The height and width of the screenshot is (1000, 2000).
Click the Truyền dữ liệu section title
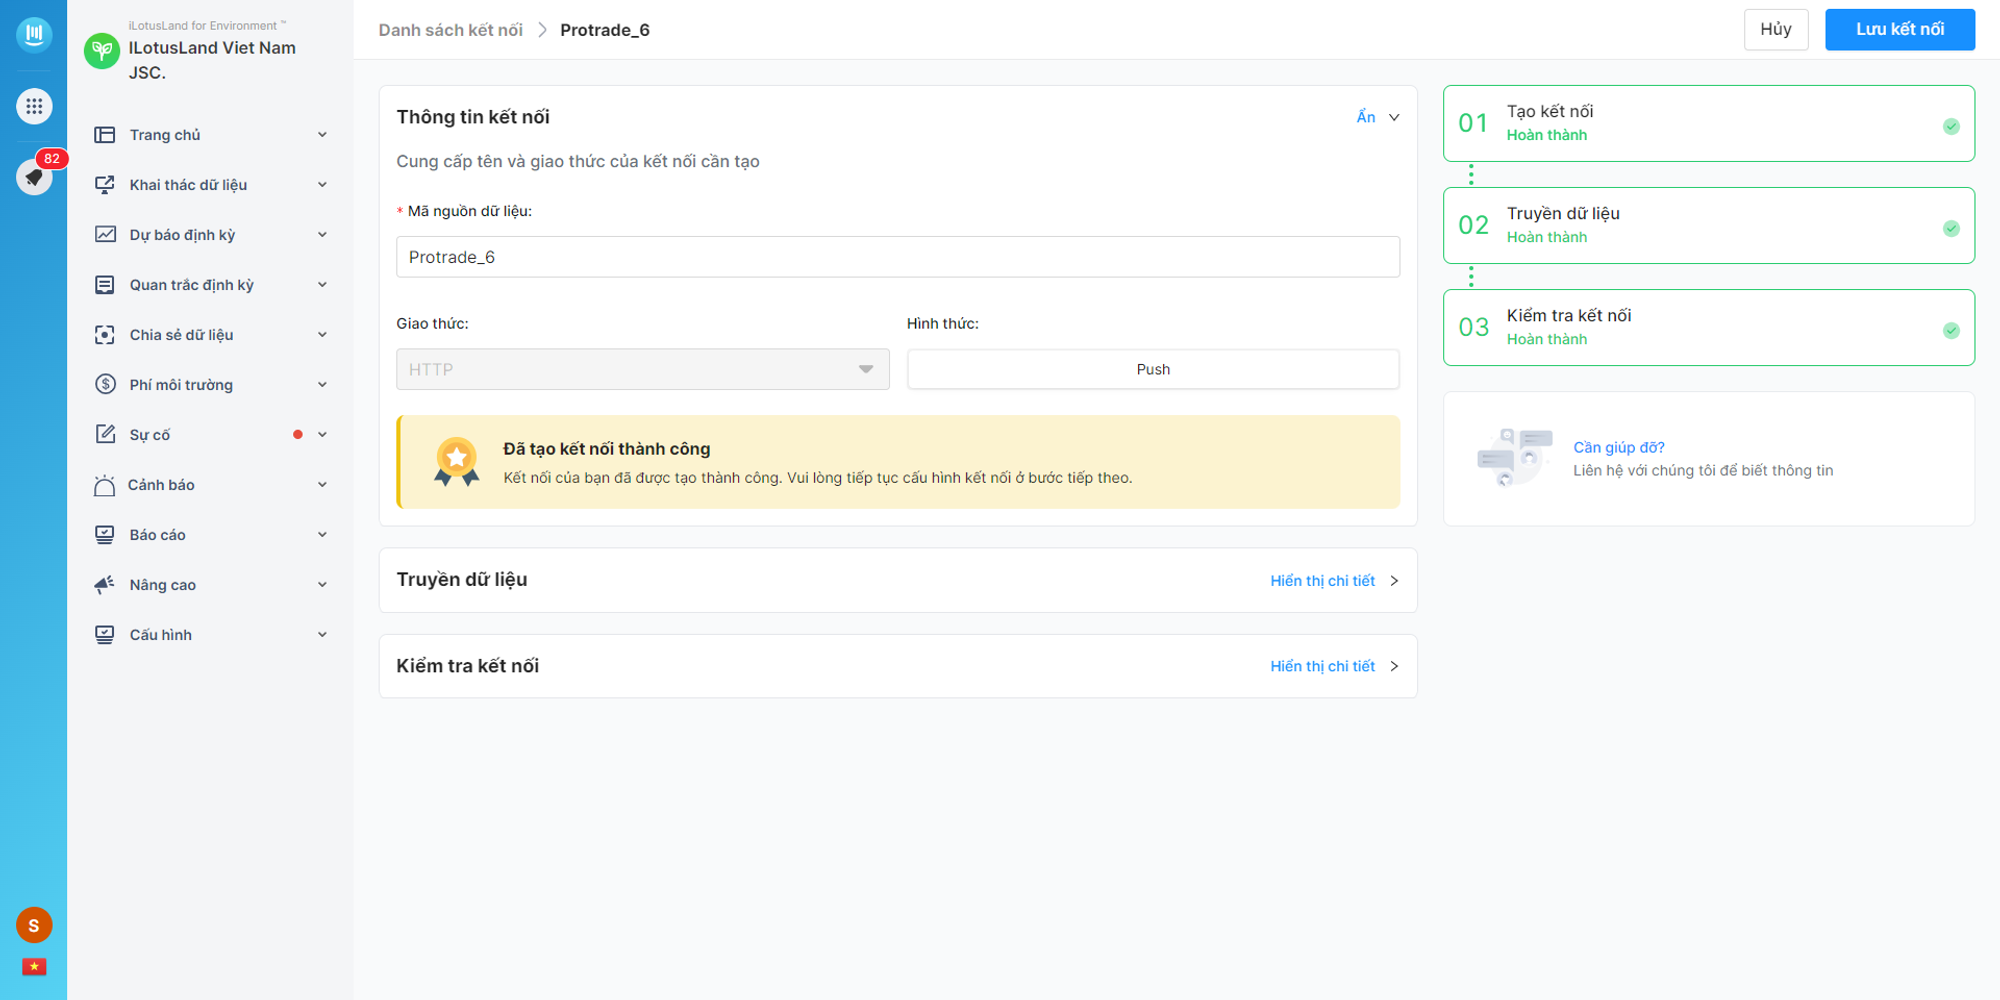point(462,579)
